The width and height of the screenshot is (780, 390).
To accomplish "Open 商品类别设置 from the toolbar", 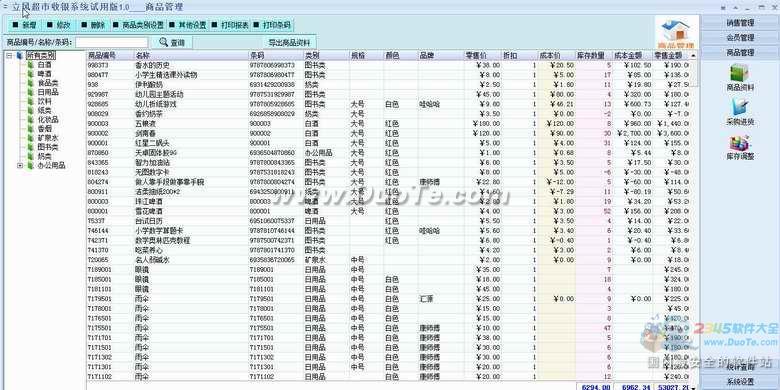I will pos(138,25).
